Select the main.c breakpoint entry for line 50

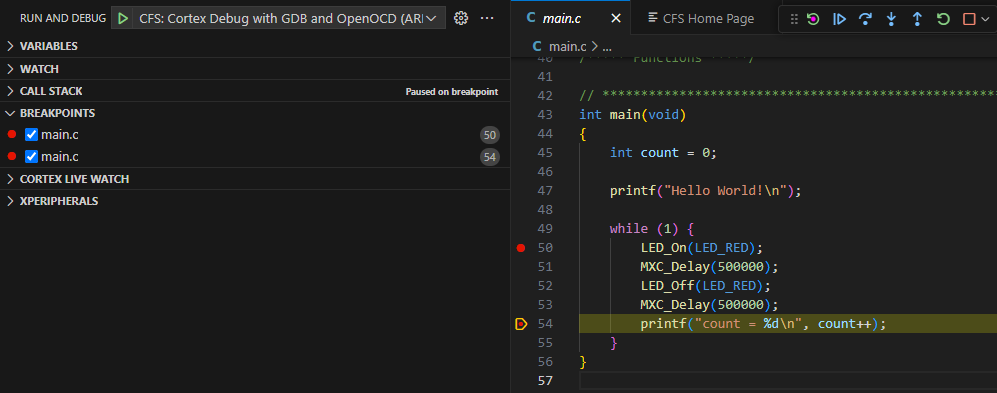254,135
